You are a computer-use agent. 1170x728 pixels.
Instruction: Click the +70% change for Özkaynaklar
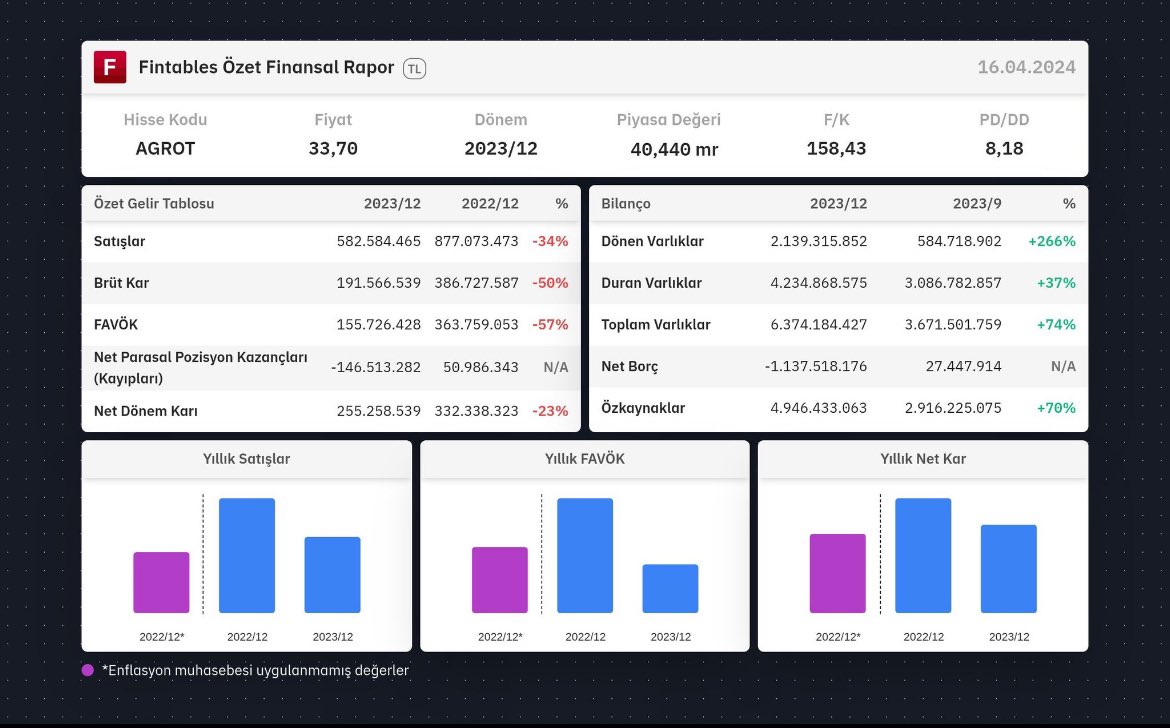click(1056, 408)
